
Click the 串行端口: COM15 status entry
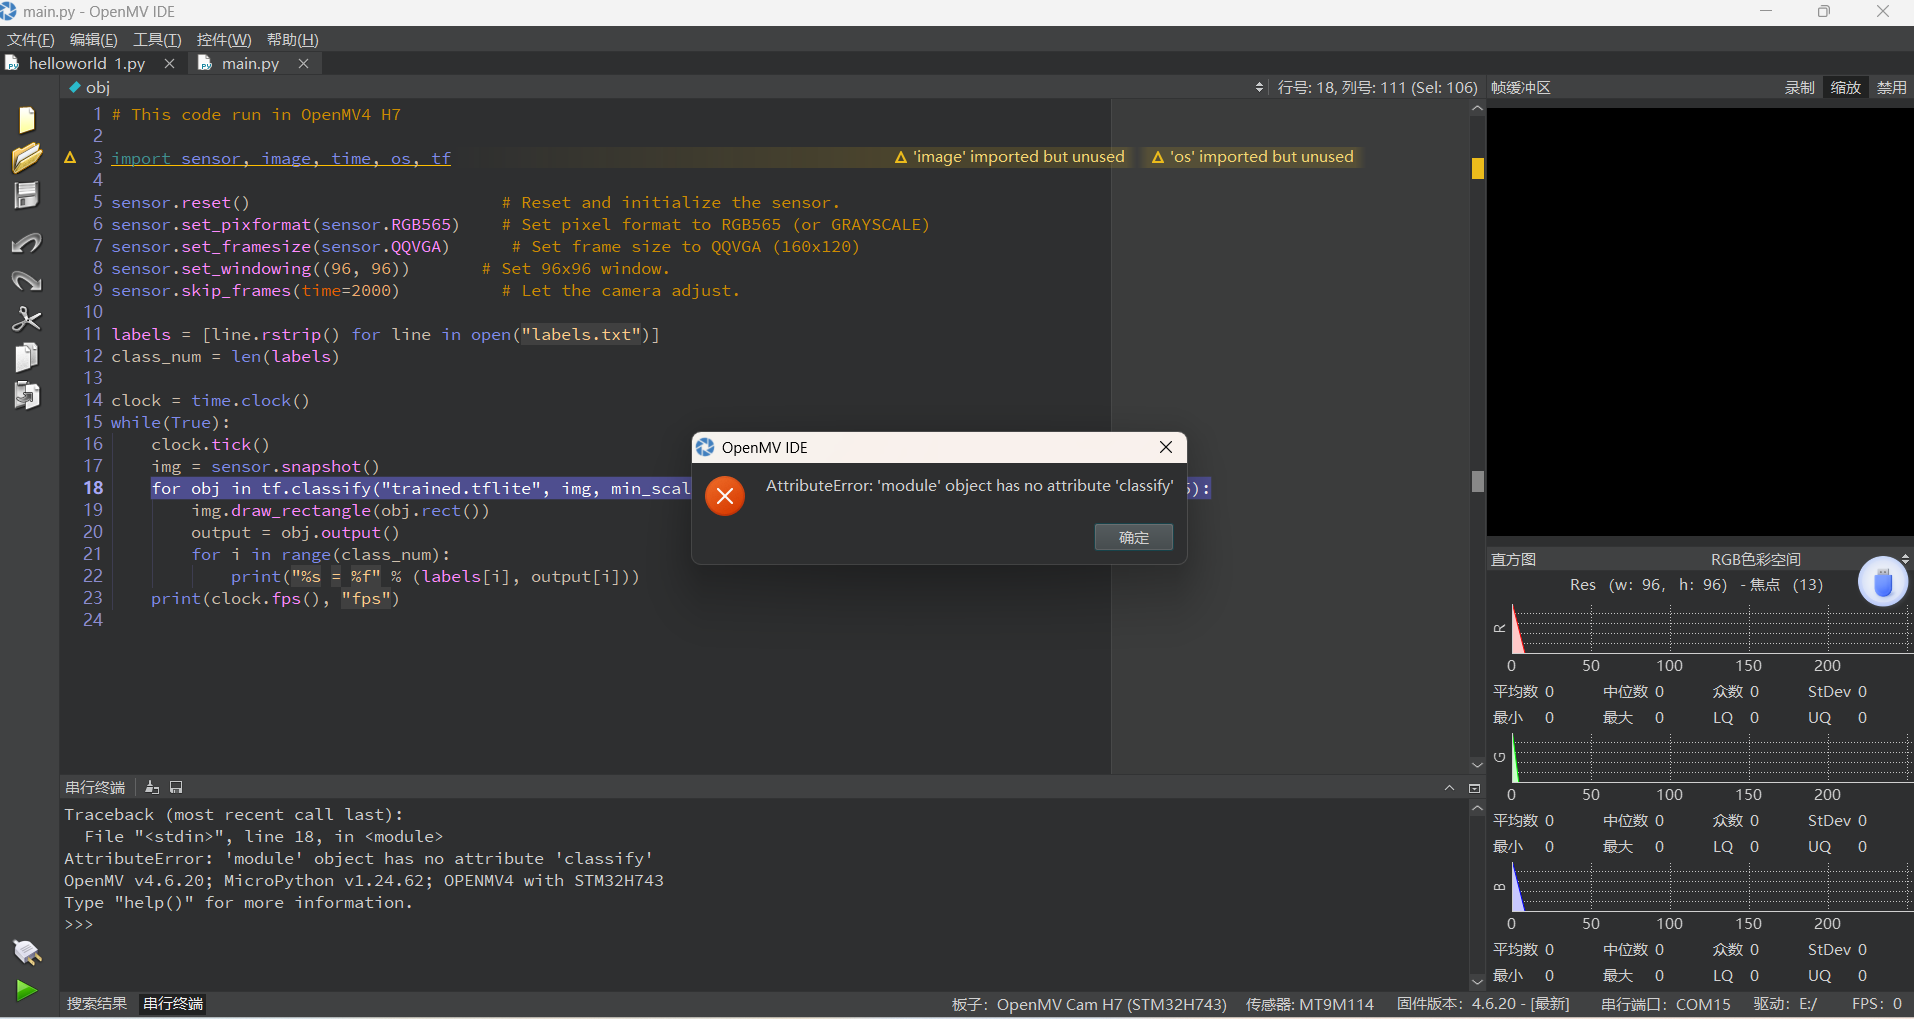pyautogui.click(x=1665, y=1004)
